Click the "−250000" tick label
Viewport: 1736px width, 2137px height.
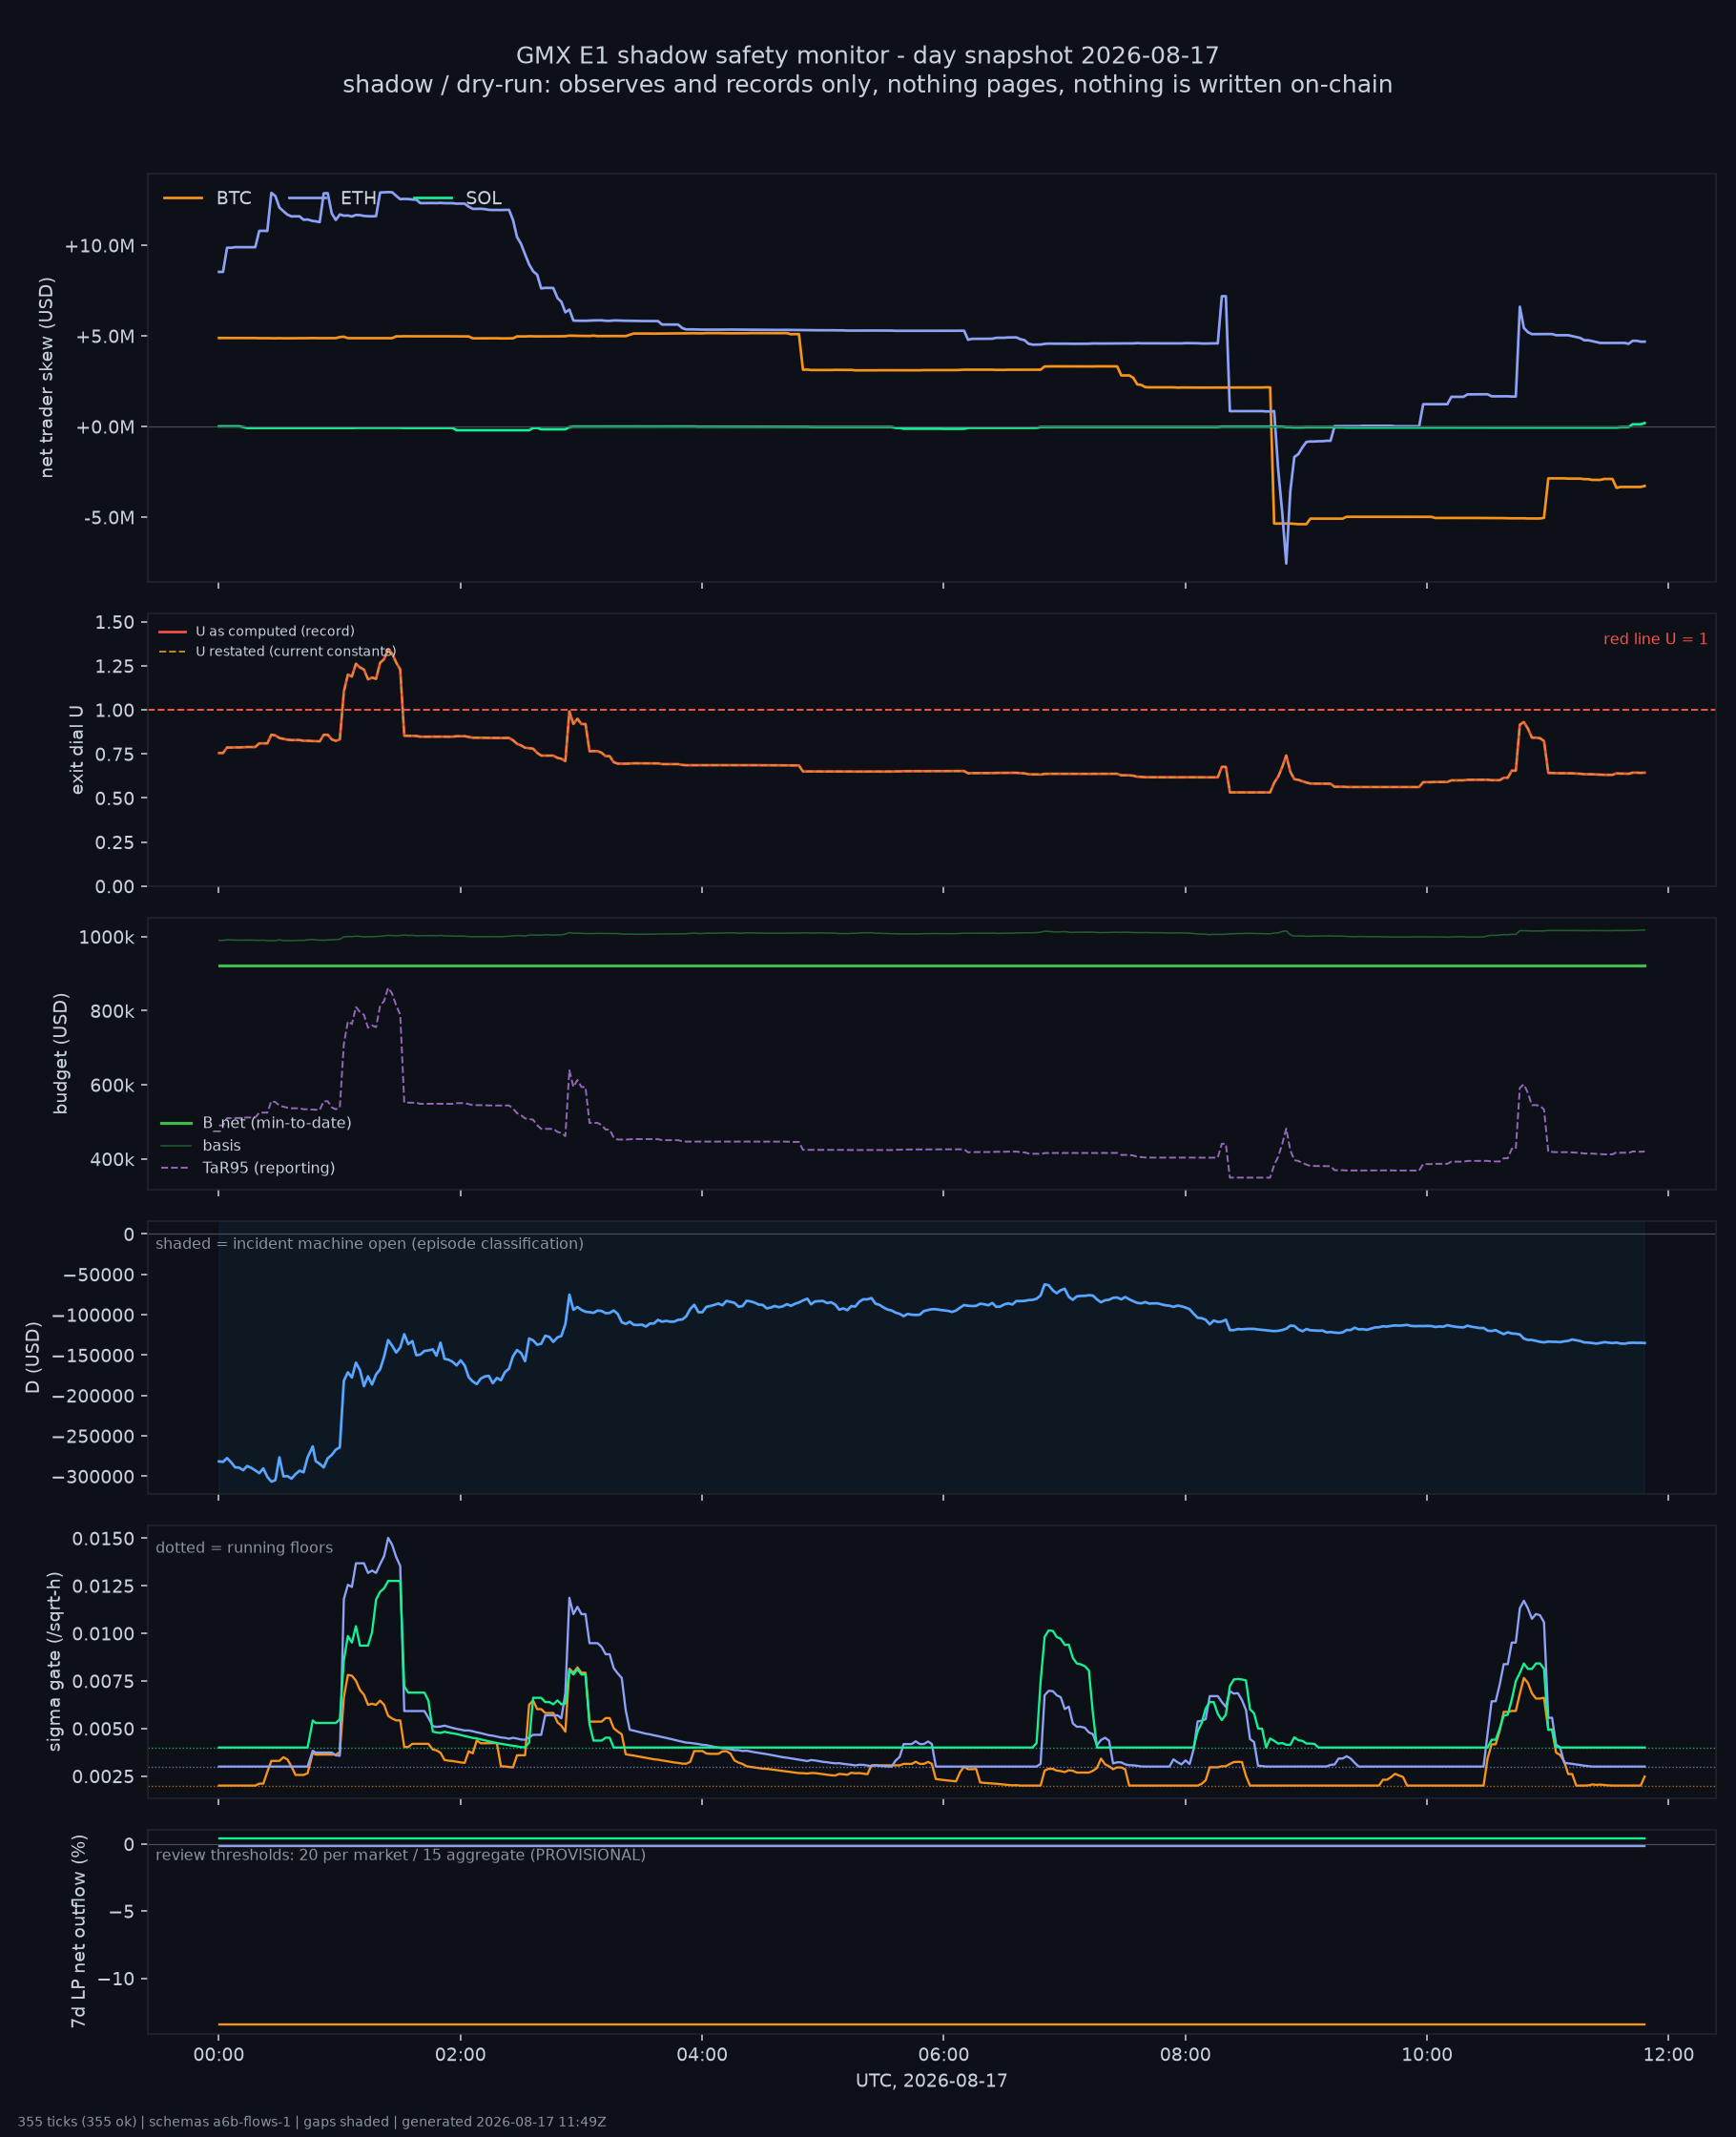click(x=95, y=1436)
